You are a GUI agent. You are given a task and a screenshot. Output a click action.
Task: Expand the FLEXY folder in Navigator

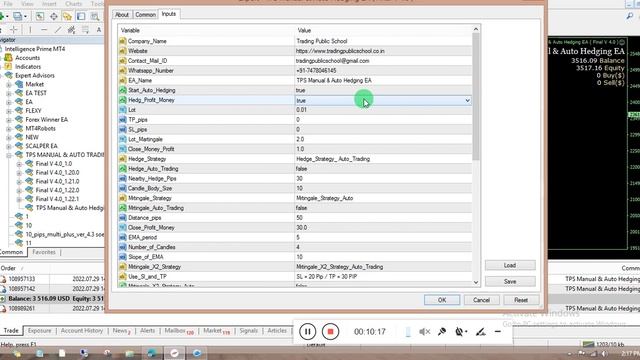tap(9, 111)
